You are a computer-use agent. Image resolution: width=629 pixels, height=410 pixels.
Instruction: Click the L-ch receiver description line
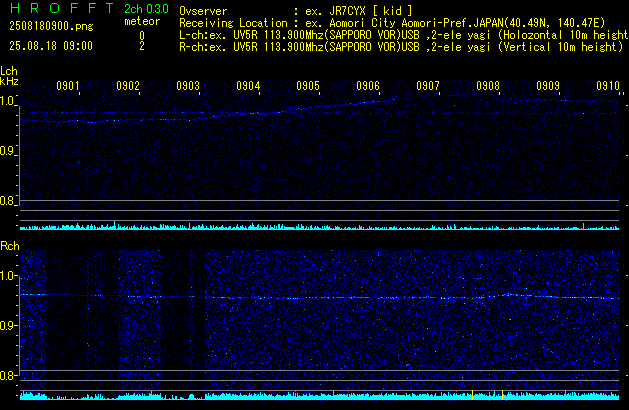(403, 35)
